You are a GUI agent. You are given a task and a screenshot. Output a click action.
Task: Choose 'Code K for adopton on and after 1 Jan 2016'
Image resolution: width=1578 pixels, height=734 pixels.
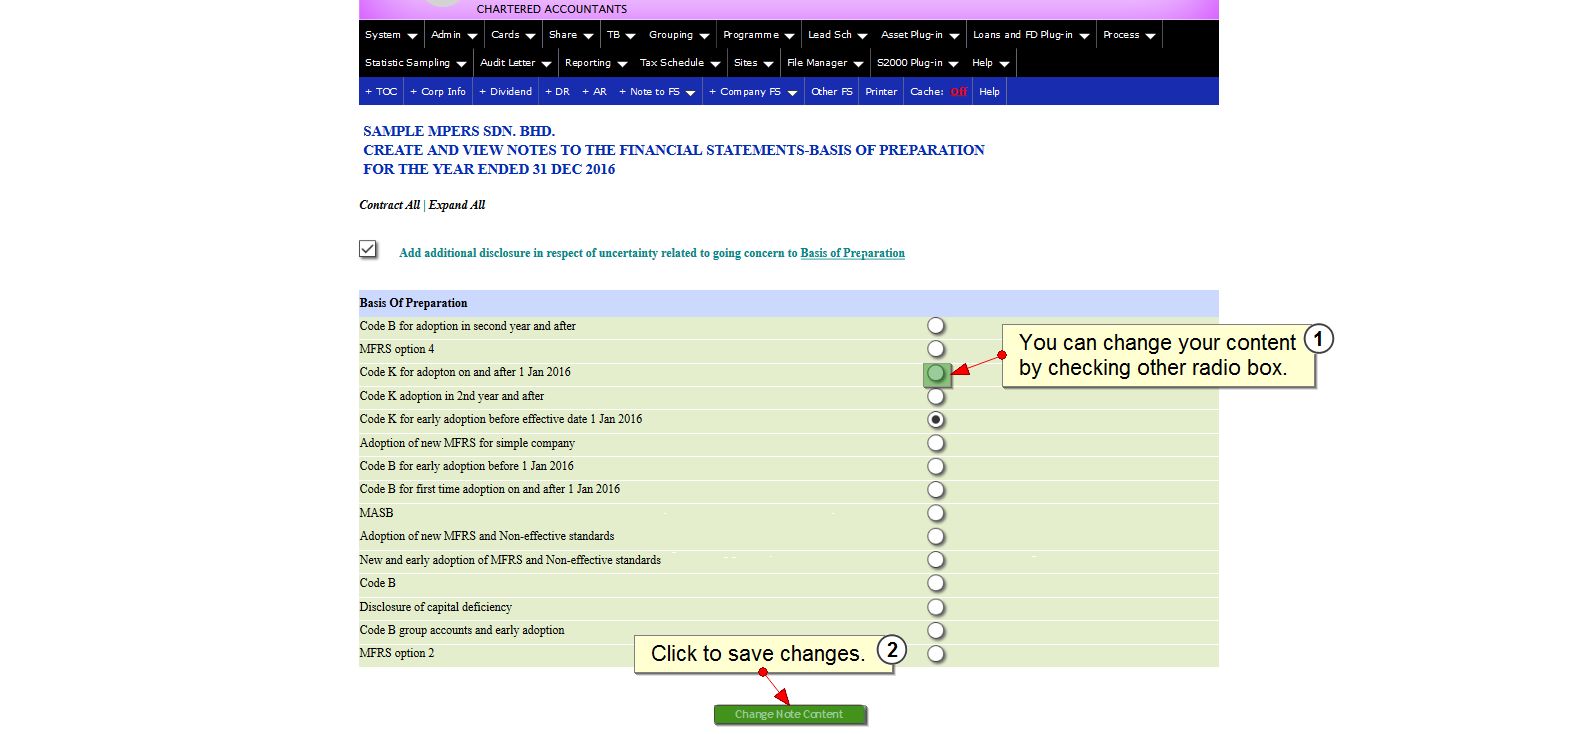935,373
